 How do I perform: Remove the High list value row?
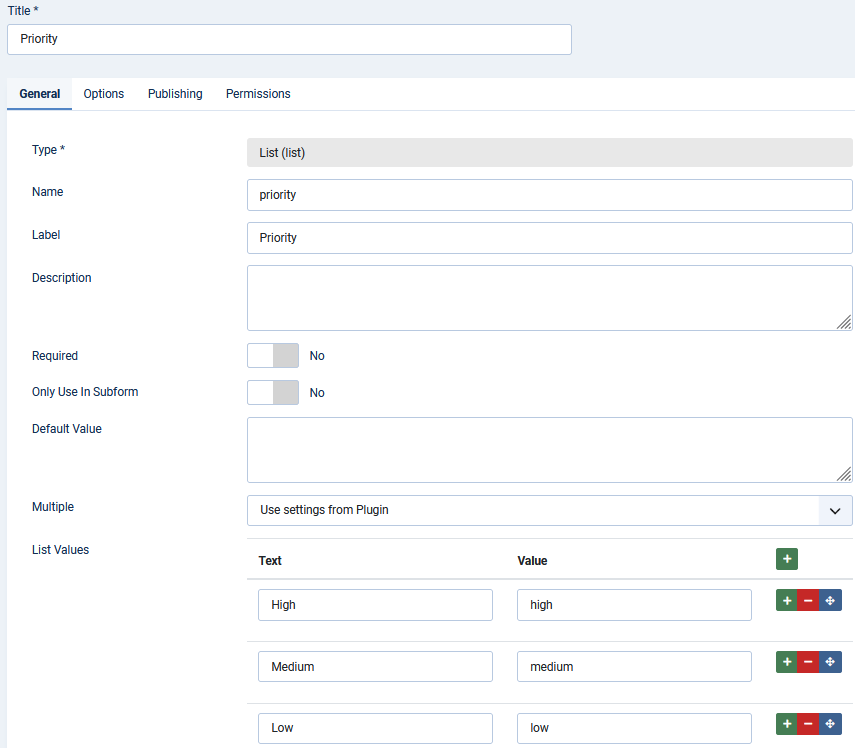click(x=808, y=600)
